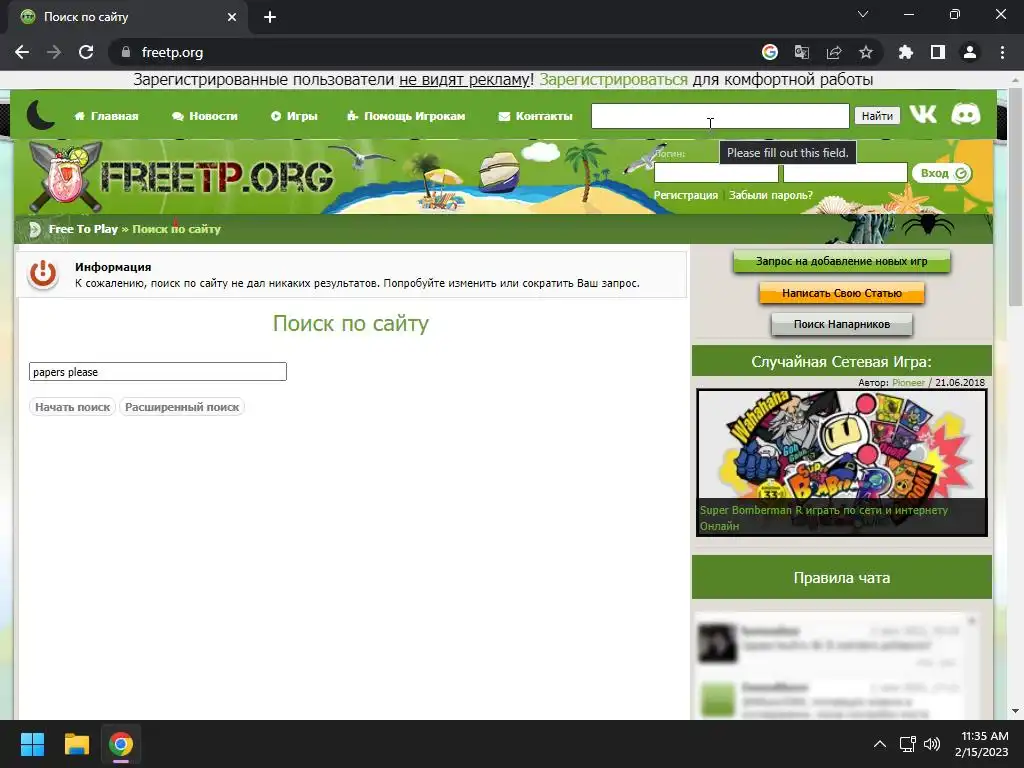Image resolution: width=1024 pixels, height=768 pixels.
Task: Click the Случайная Сетевая Игра header
Action: 842,361
